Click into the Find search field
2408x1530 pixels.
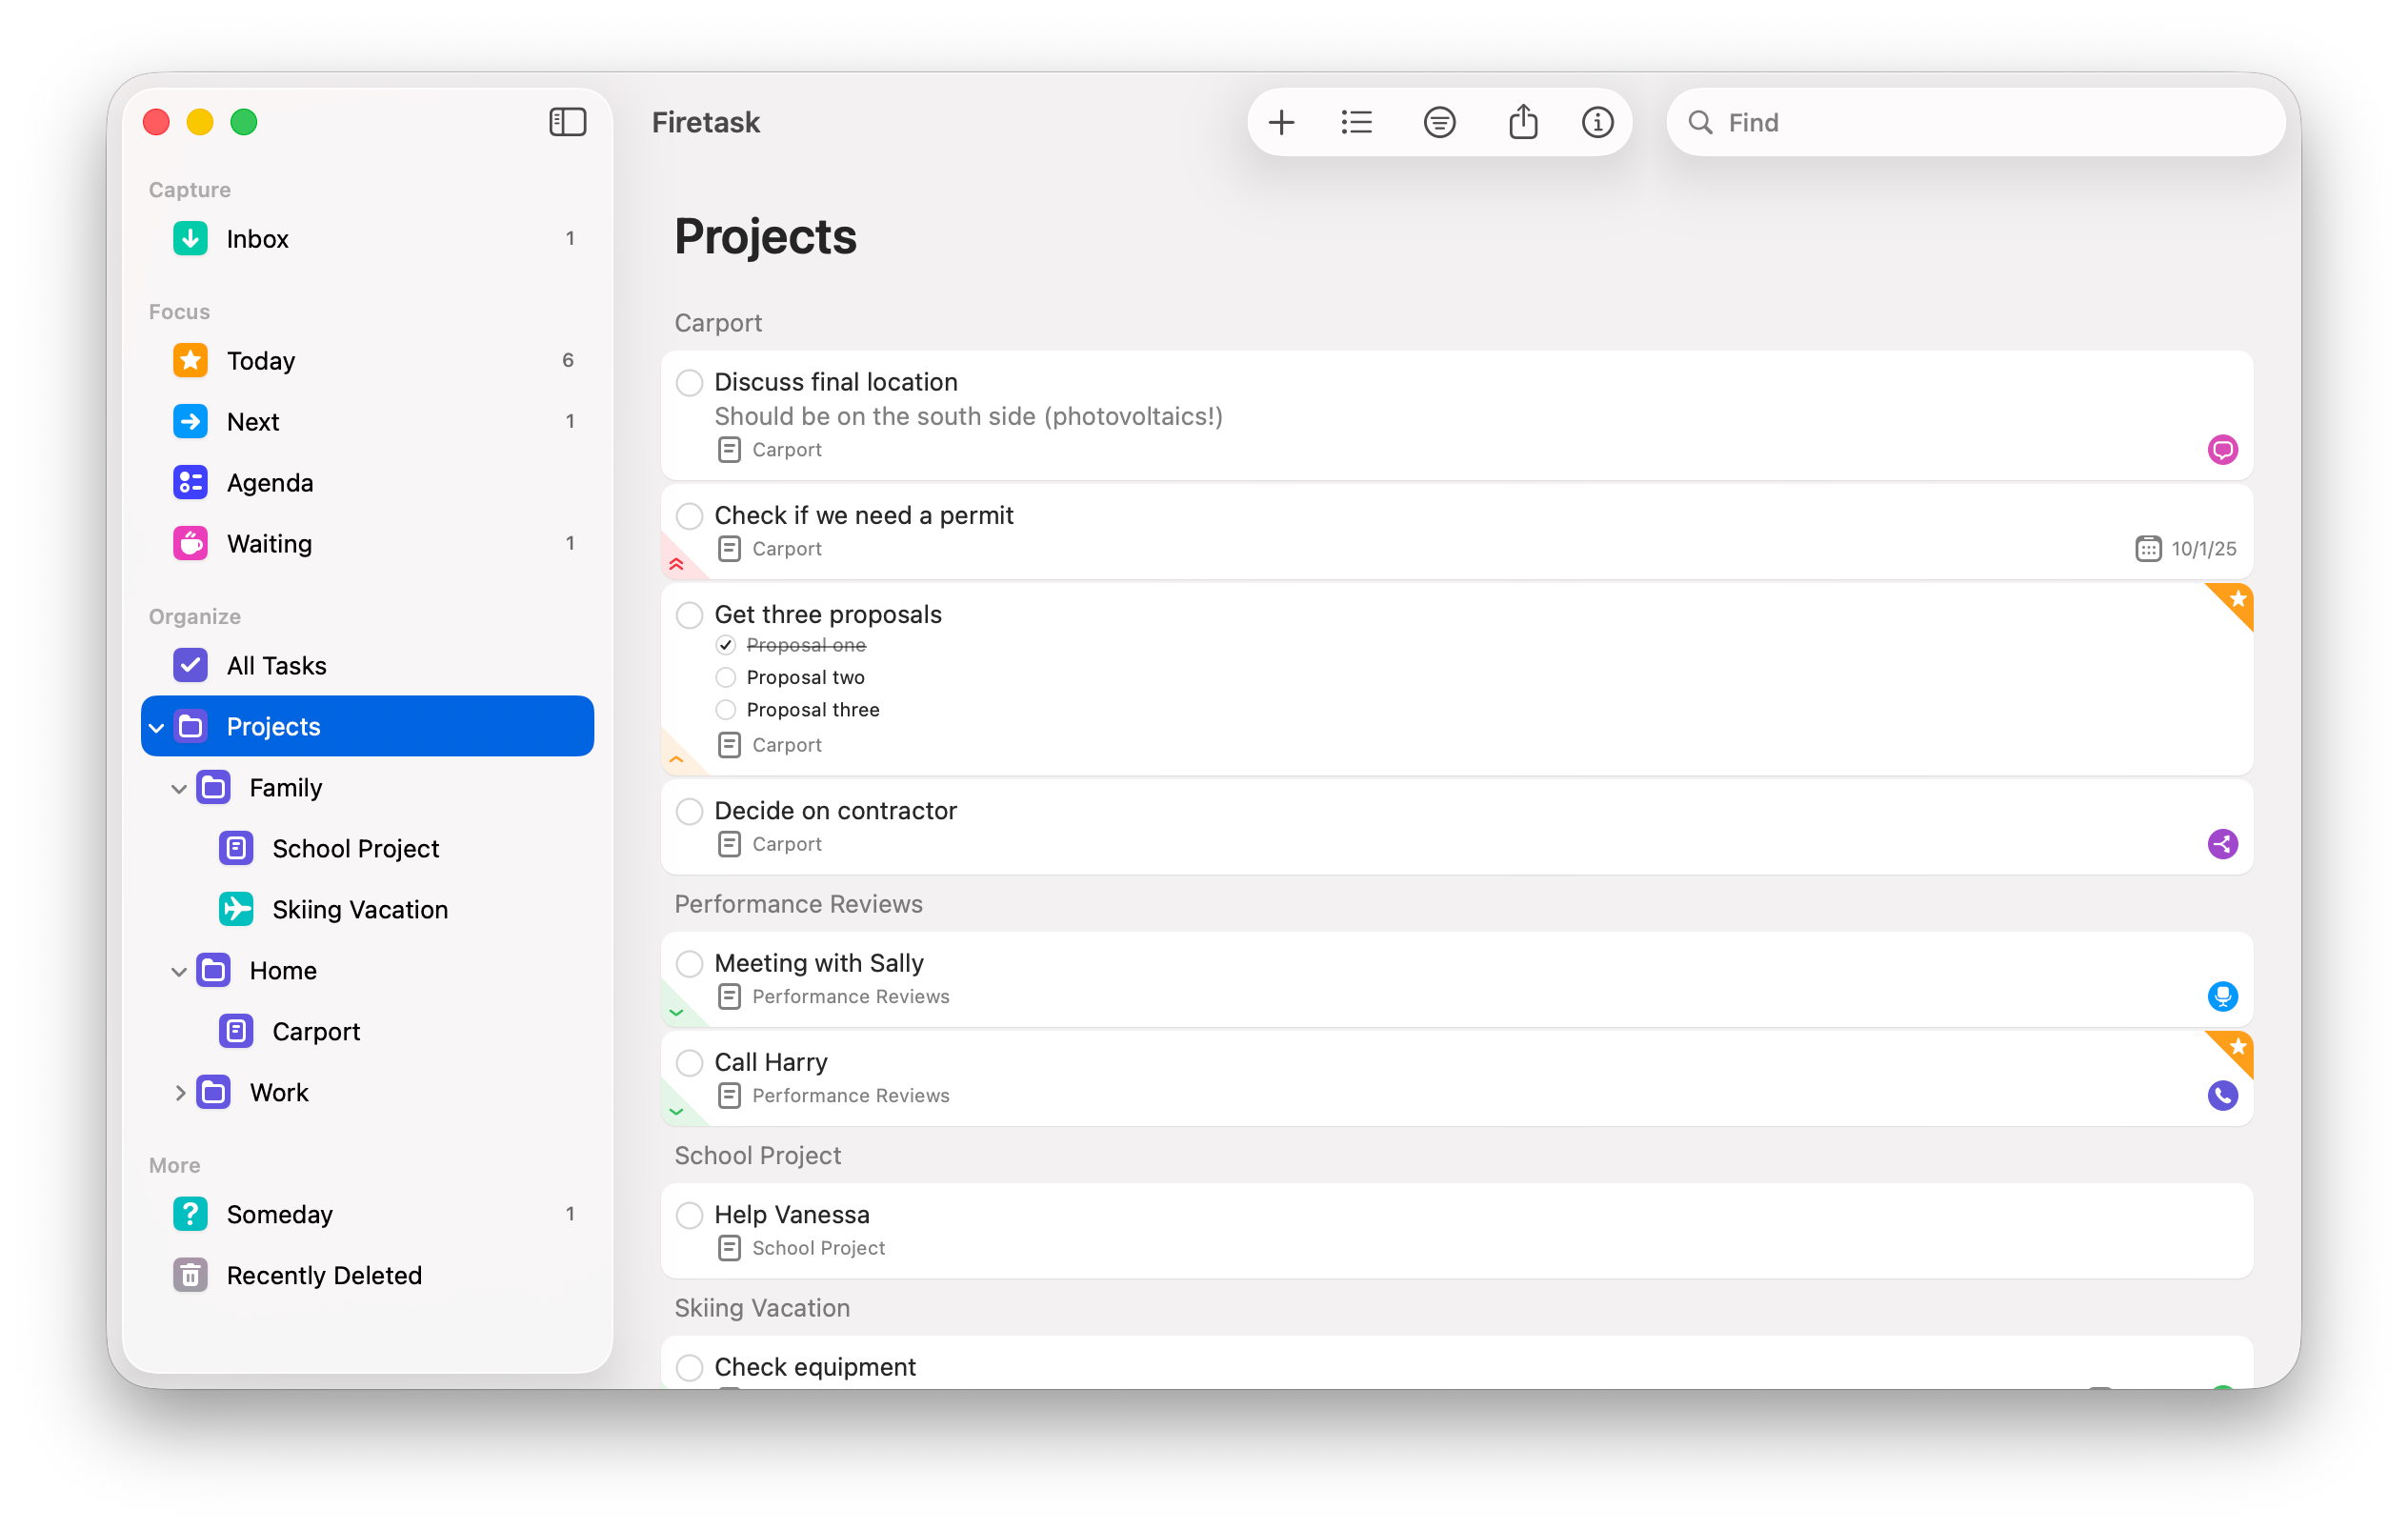[1990, 122]
